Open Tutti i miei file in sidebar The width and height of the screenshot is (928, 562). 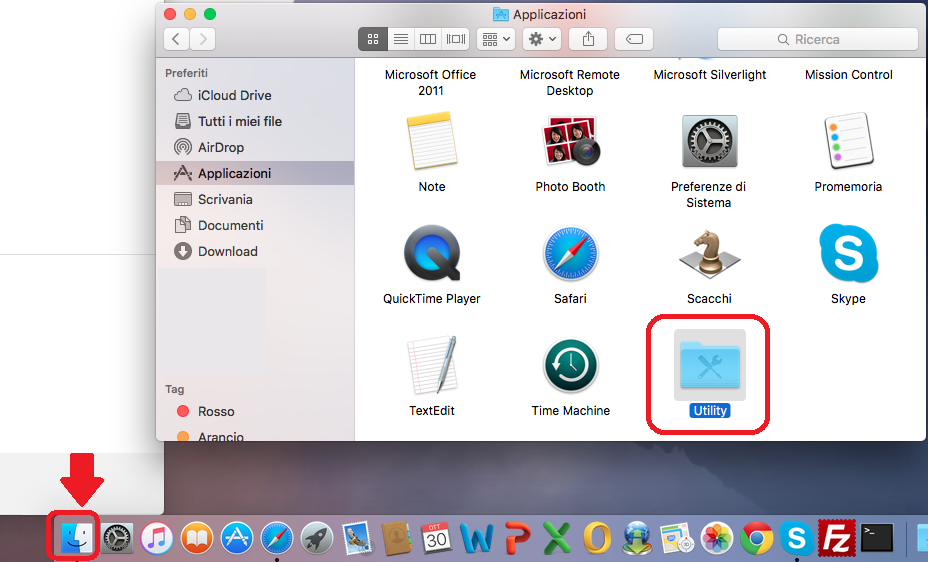[x=255, y=121]
